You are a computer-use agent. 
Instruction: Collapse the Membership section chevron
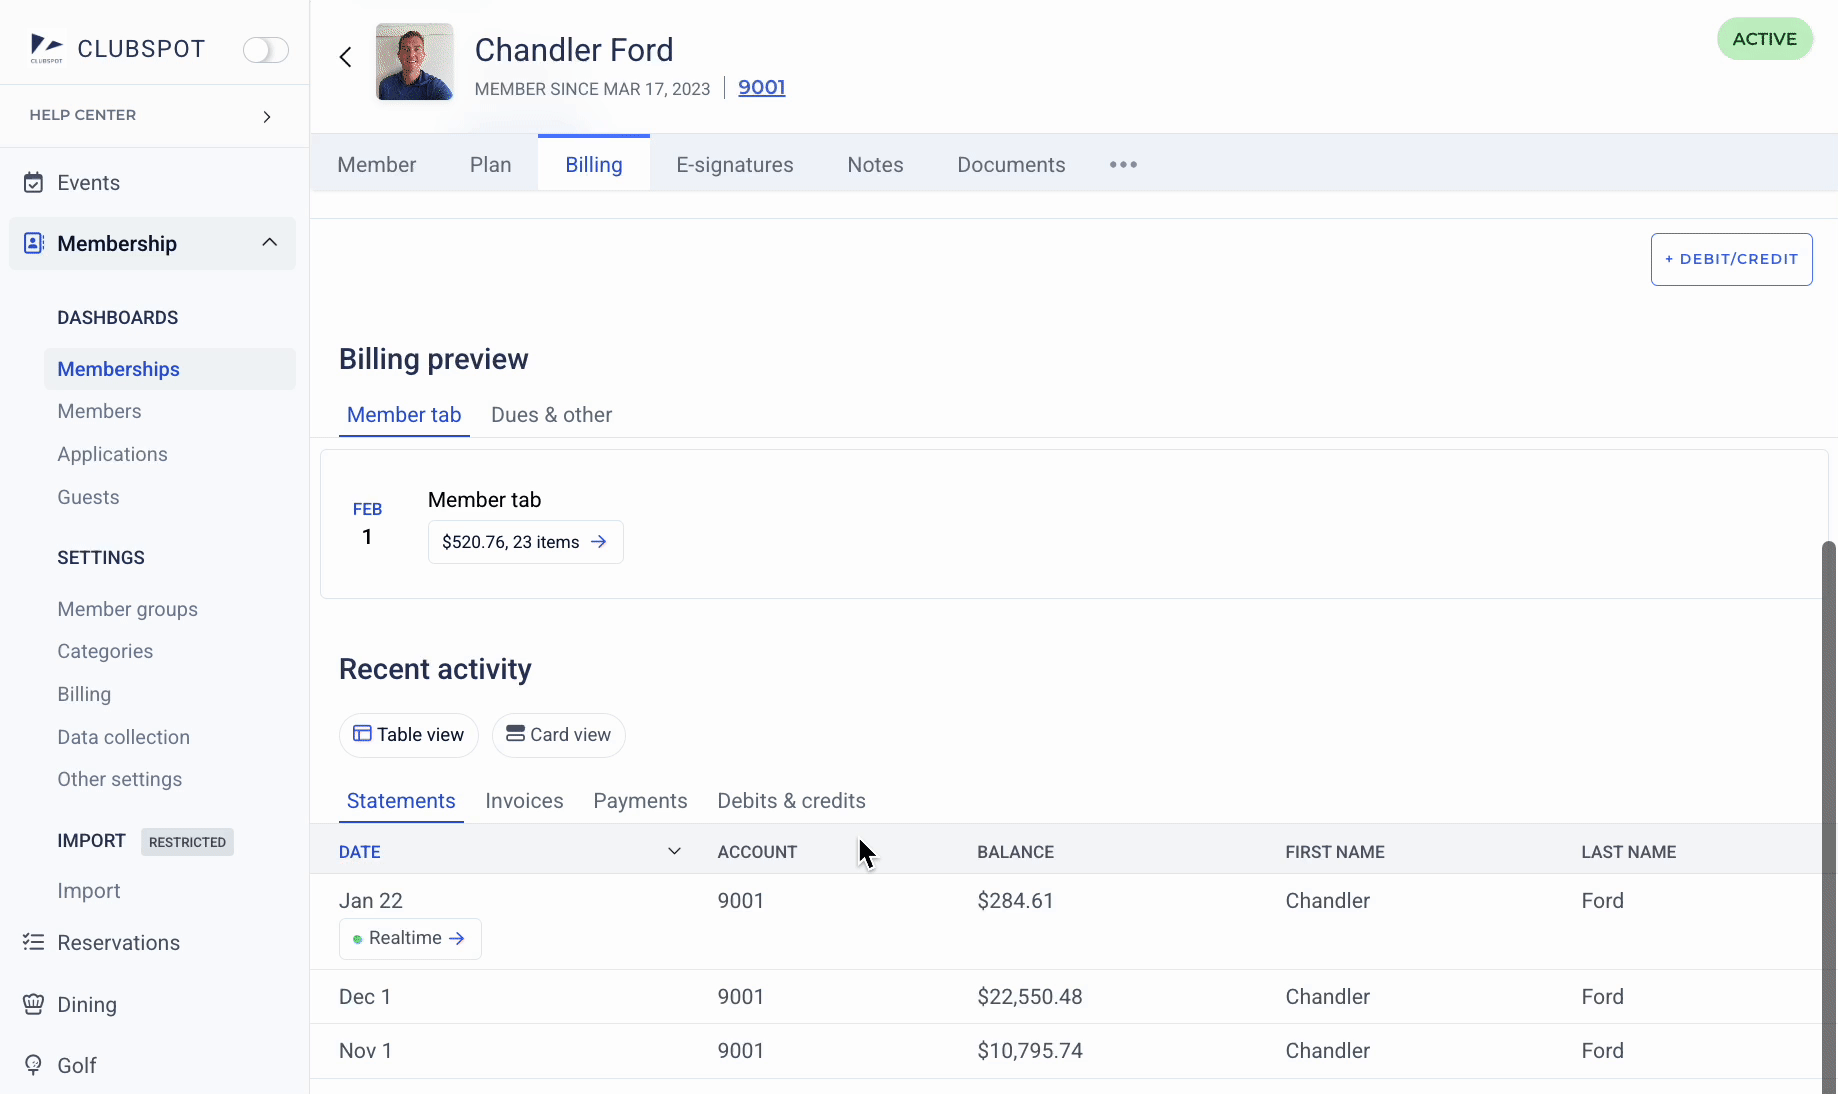[x=269, y=243]
